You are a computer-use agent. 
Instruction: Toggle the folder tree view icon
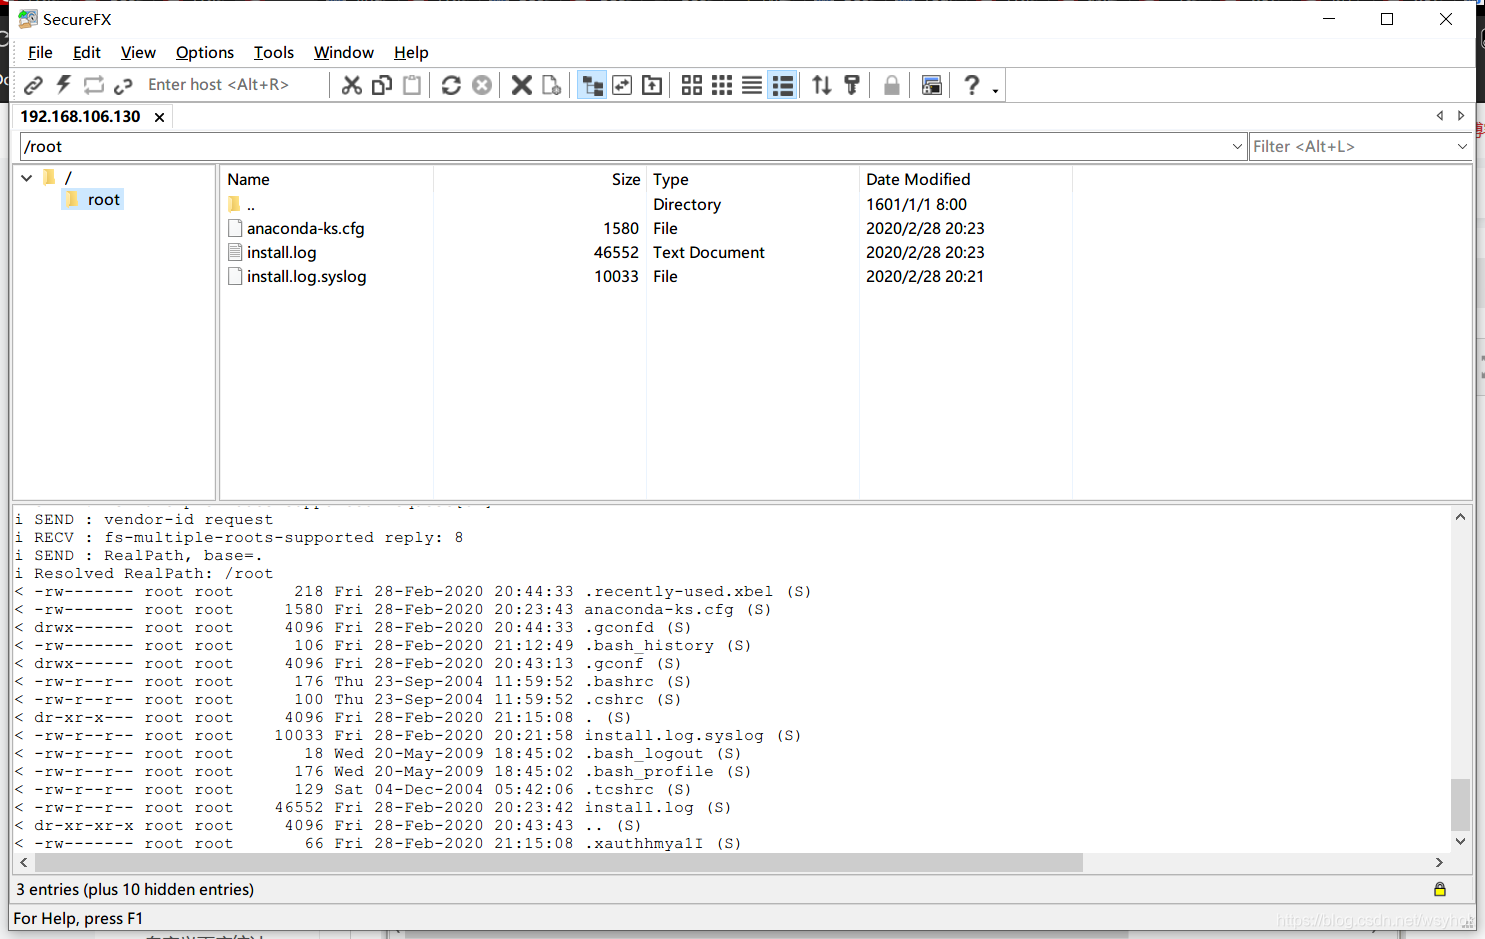(592, 85)
